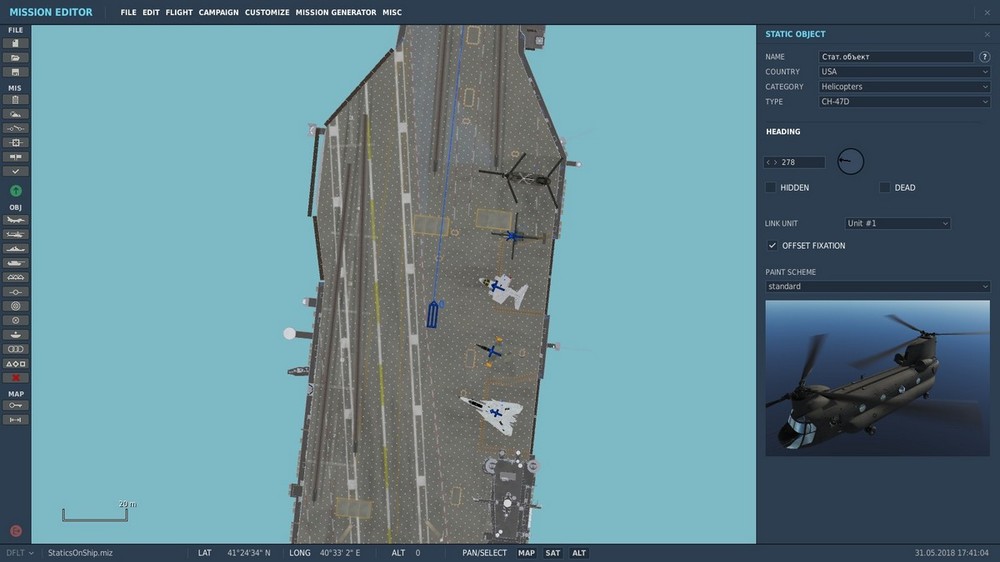Open the PAINT SCHEME dropdown
Screen dimensions: 1000x562
click(878, 286)
